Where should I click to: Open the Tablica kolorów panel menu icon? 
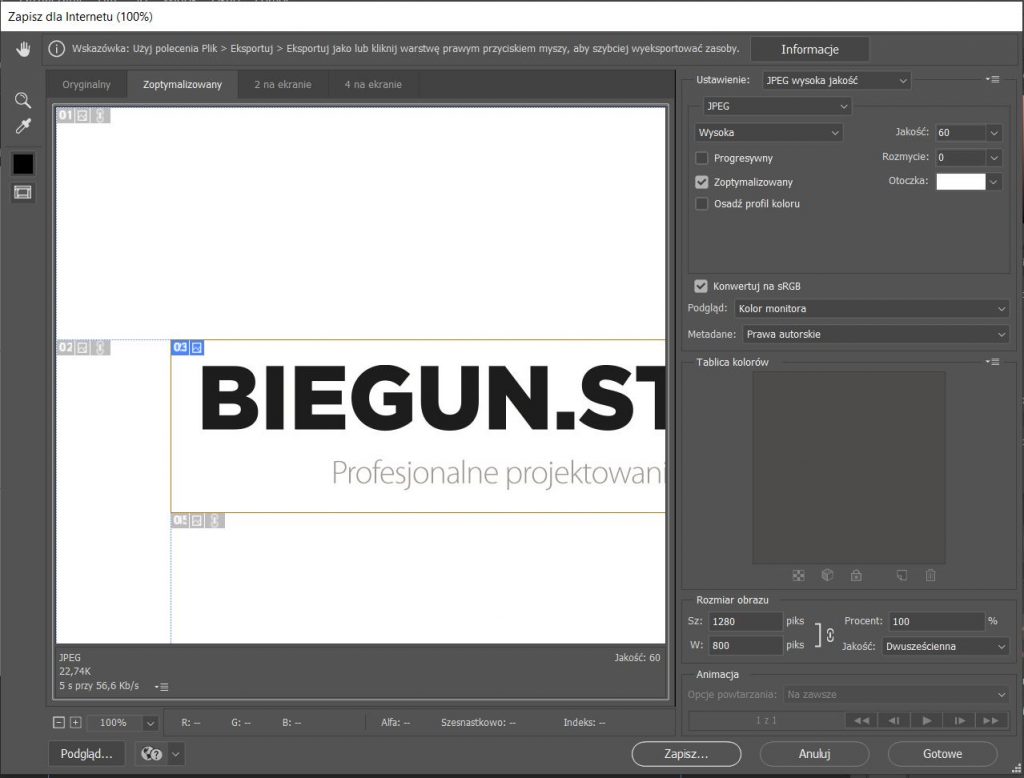tap(993, 362)
